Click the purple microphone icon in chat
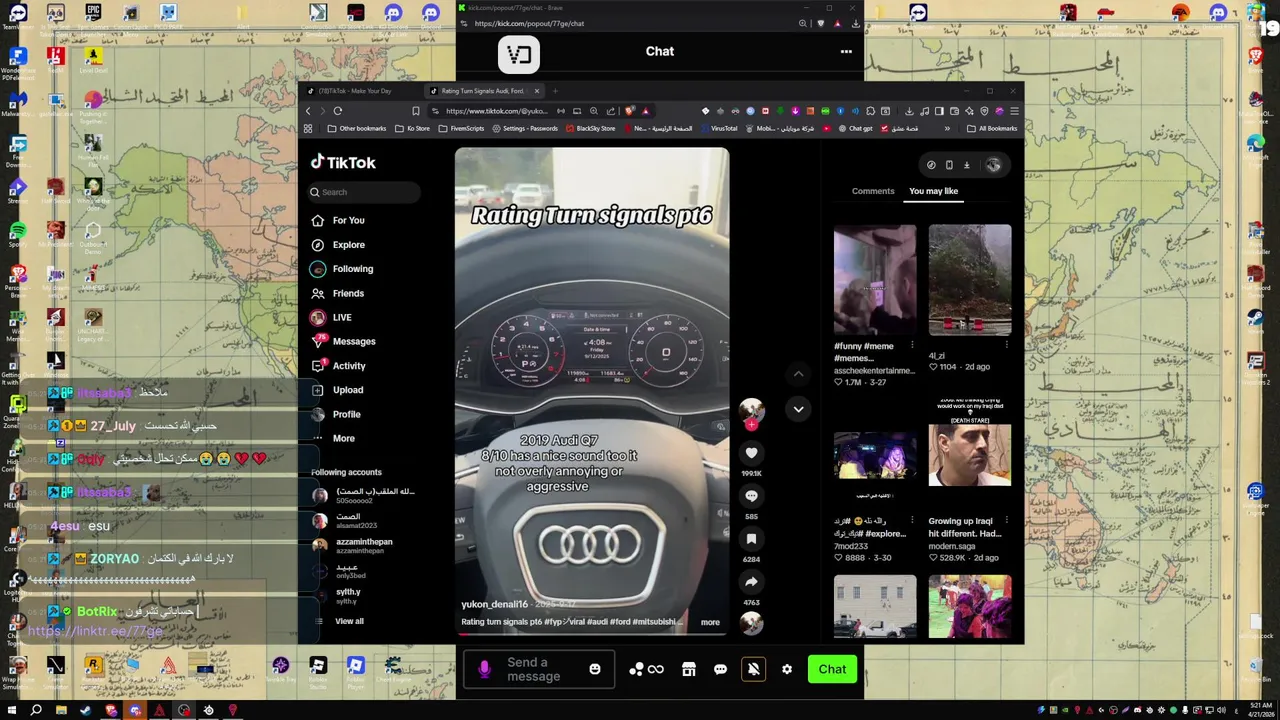Image resolution: width=1280 pixels, height=720 pixels. pos(485,669)
